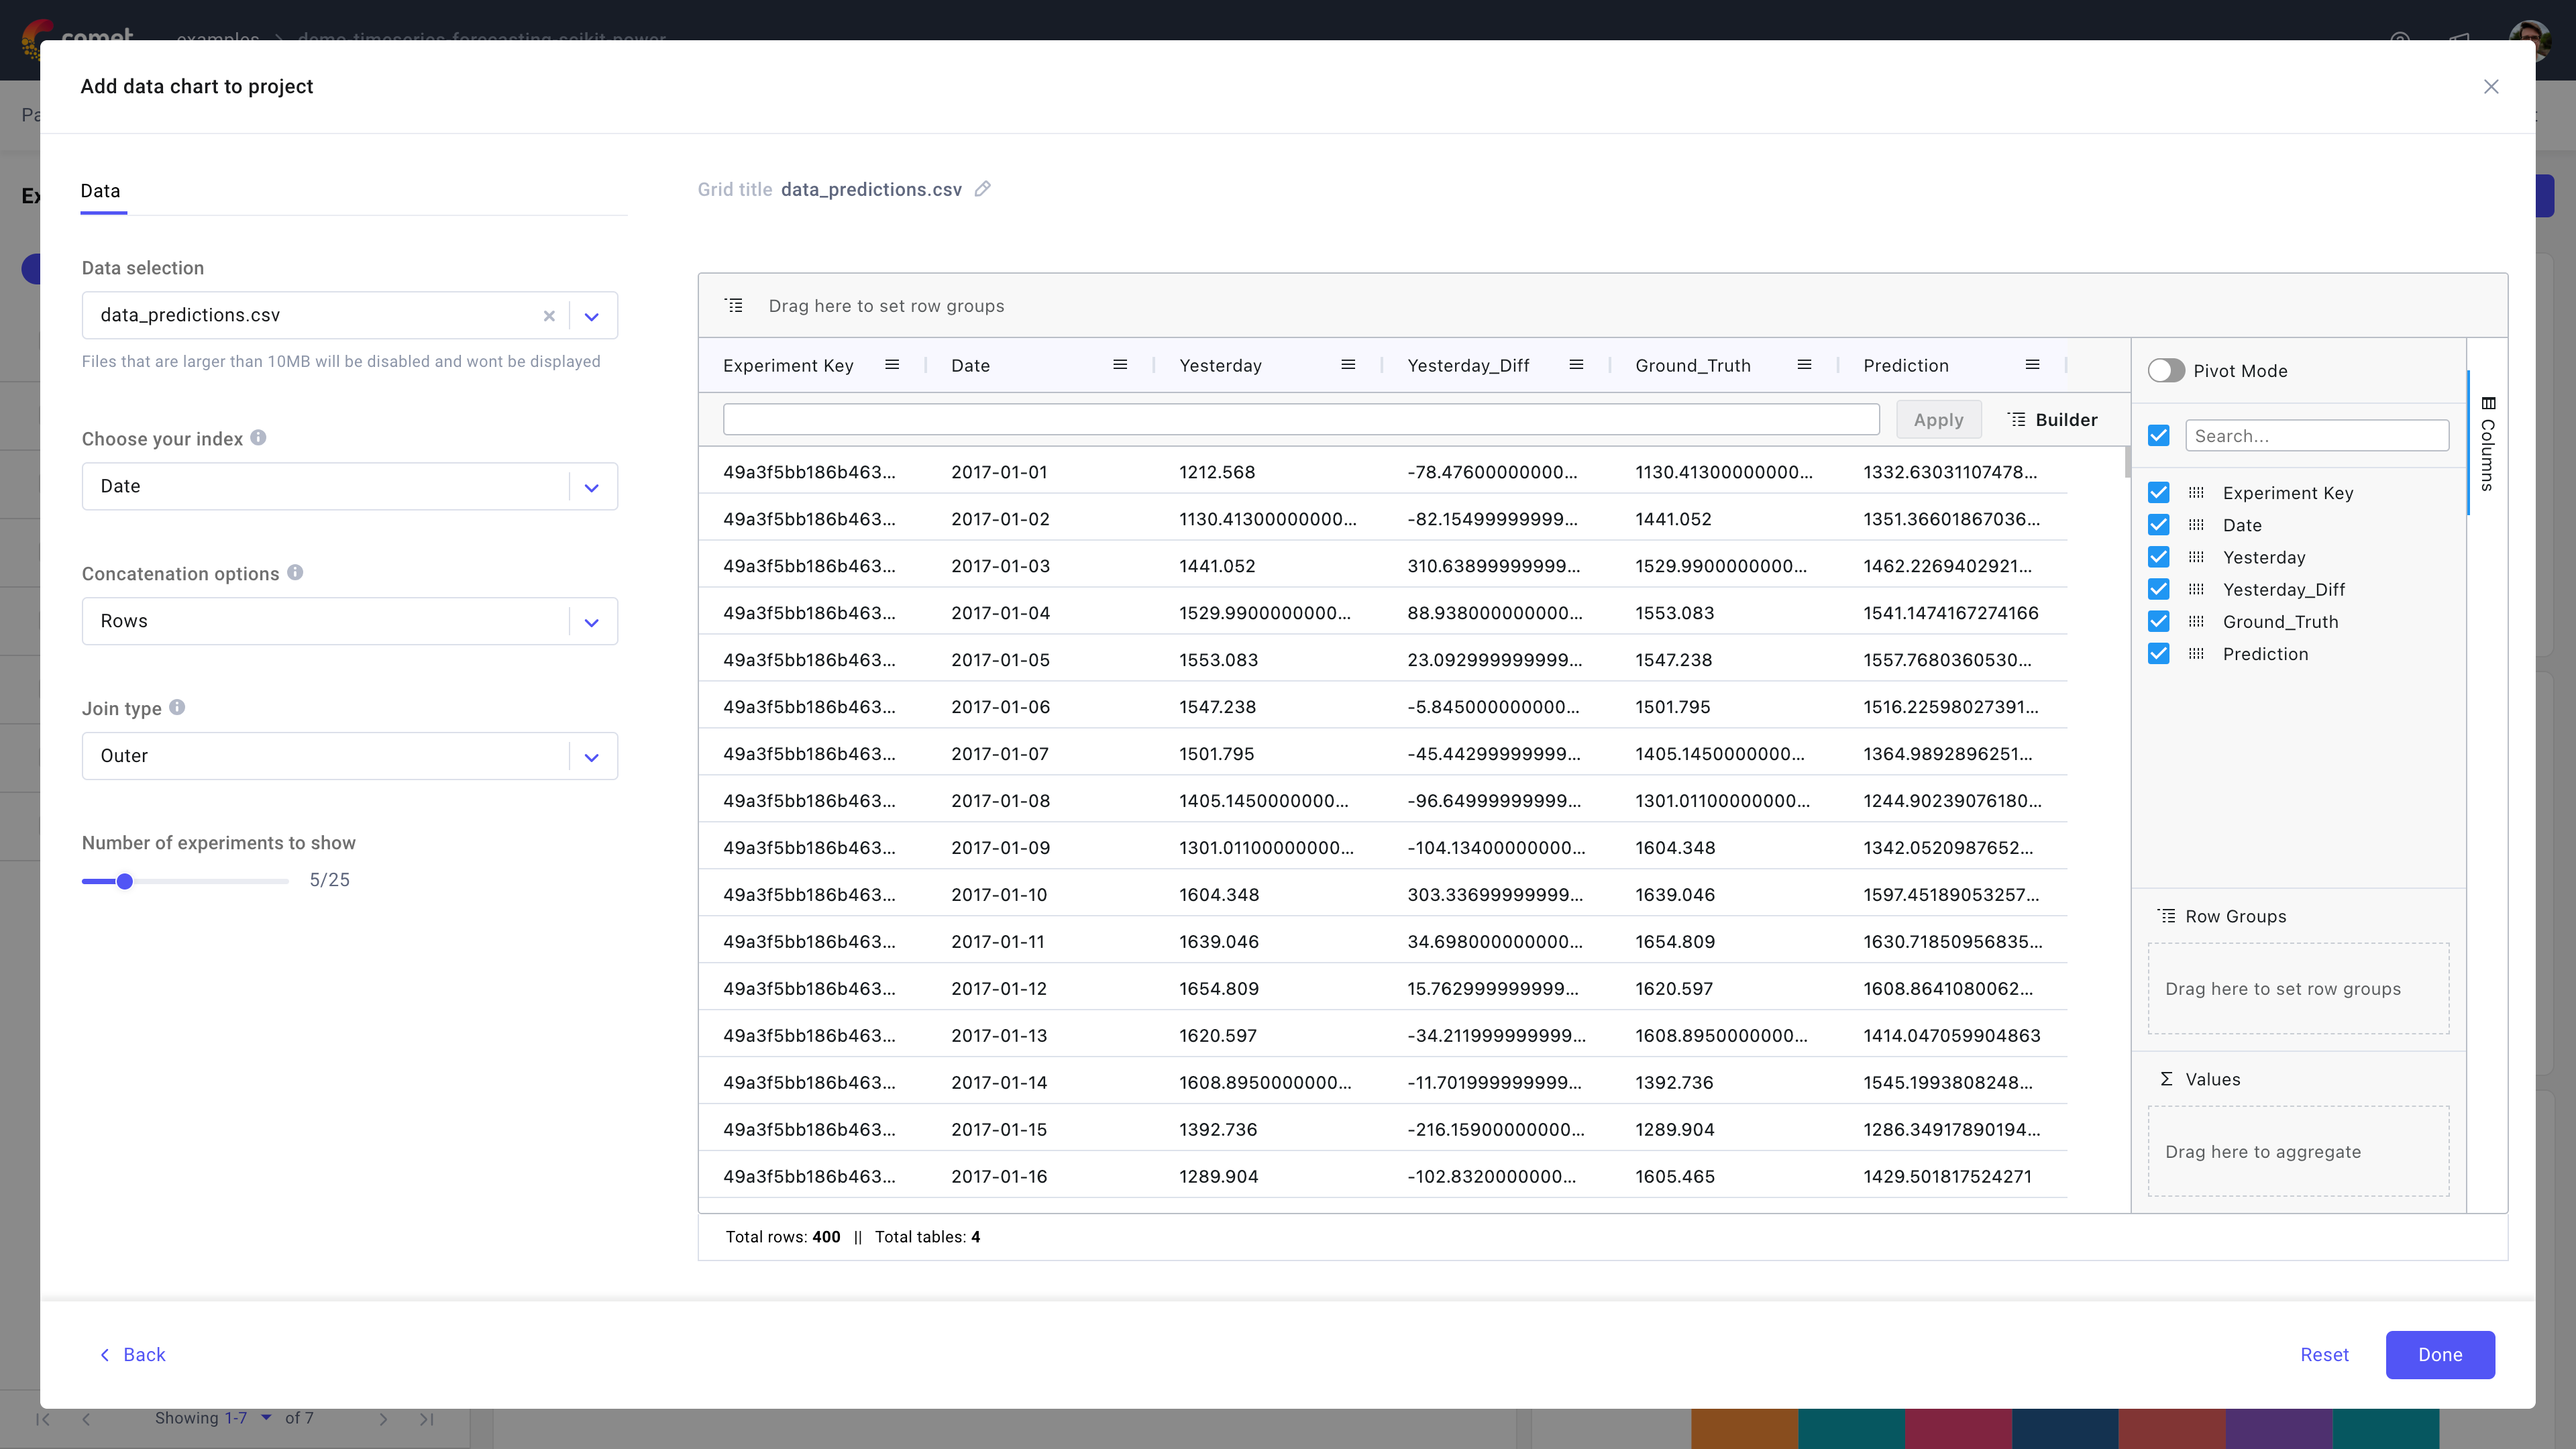Toggle Pivot Mode on
2576x1449 pixels.
click(2166, 370)
